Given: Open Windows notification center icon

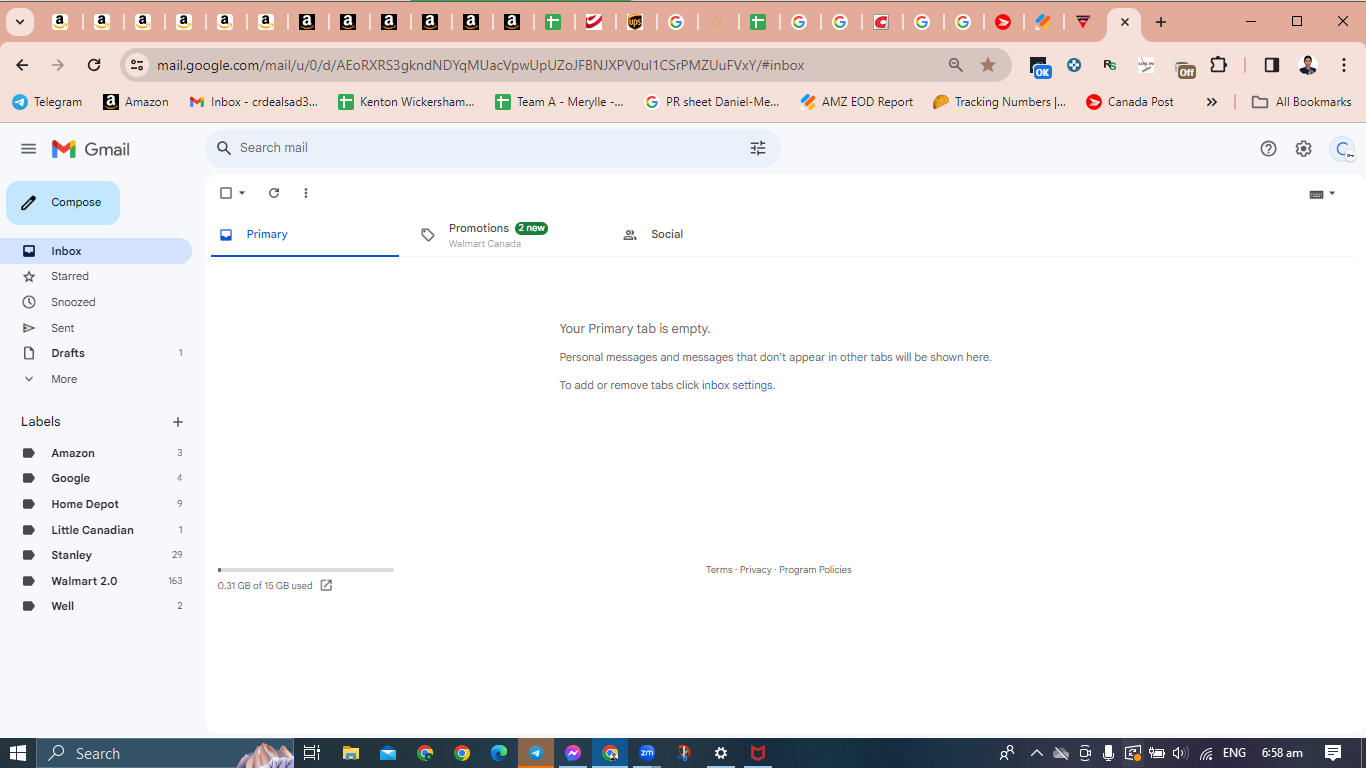Looking at the screenshot, I should click(x=1333, y=753).
